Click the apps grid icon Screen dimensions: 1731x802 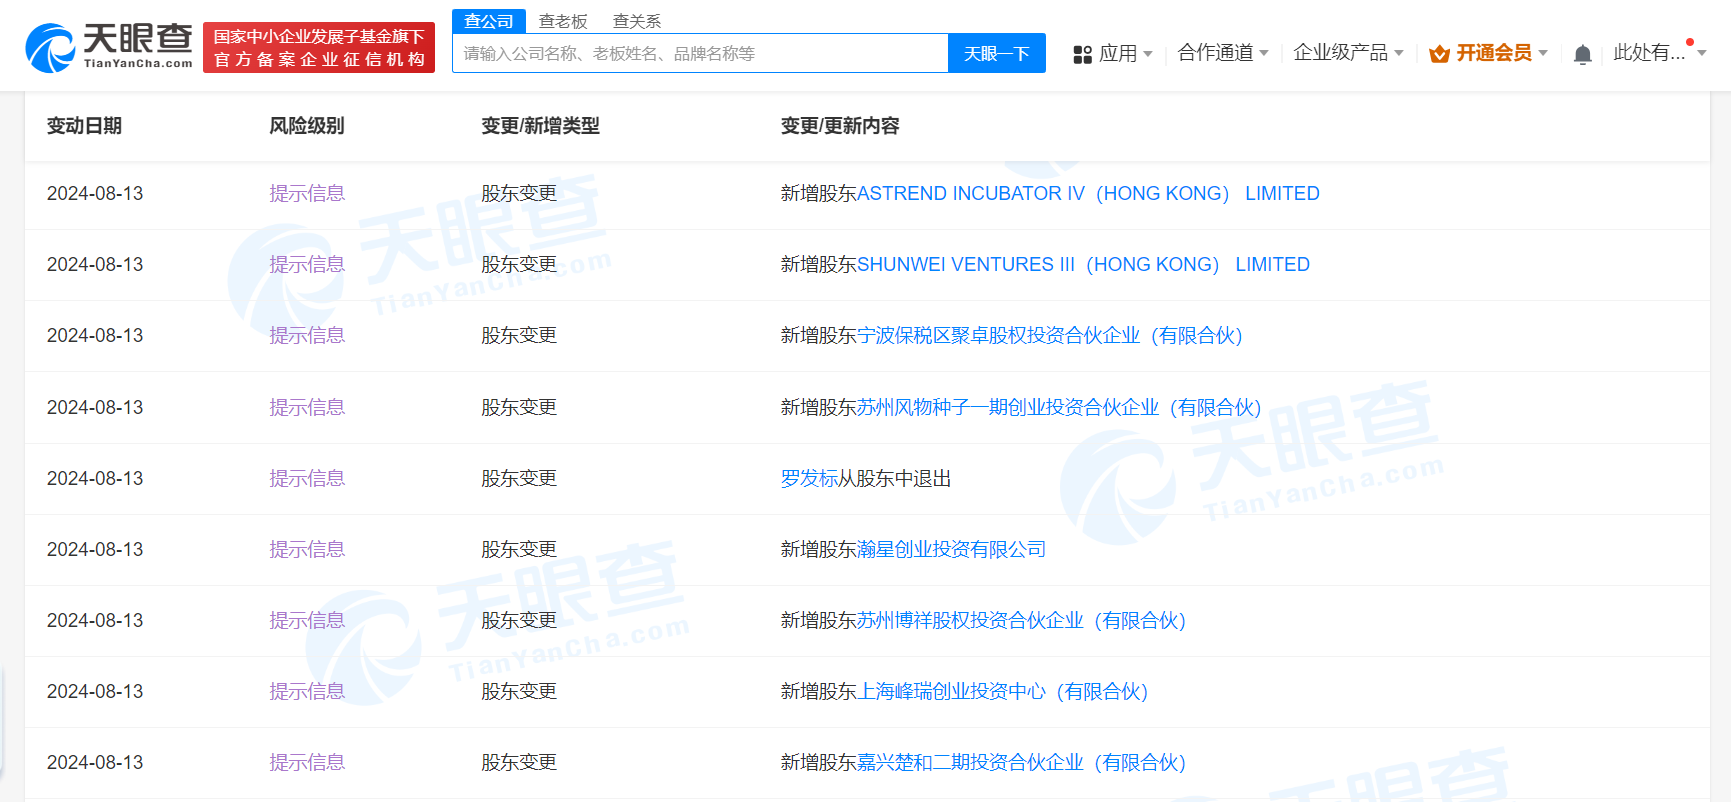[x=1082, y=54]
